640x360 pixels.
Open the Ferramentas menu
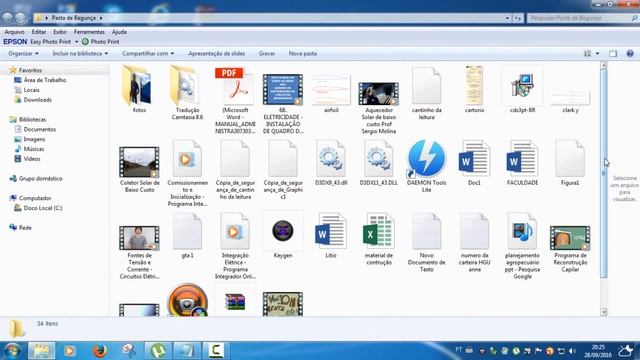pos(89,32)
